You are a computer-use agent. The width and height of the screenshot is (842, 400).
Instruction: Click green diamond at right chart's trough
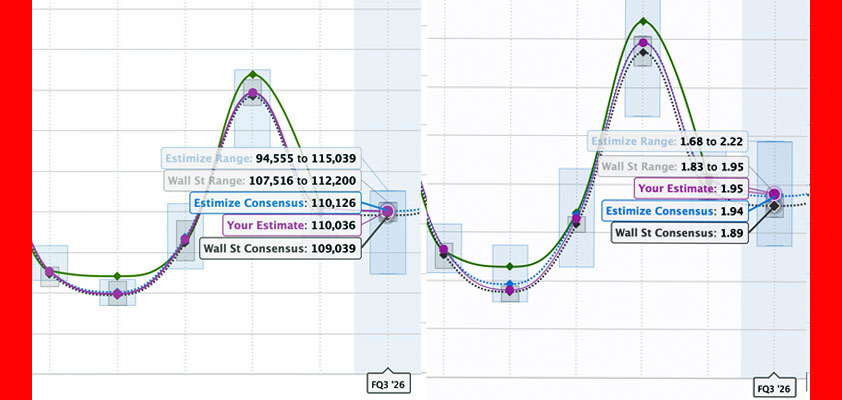click(x=510, y=266)
